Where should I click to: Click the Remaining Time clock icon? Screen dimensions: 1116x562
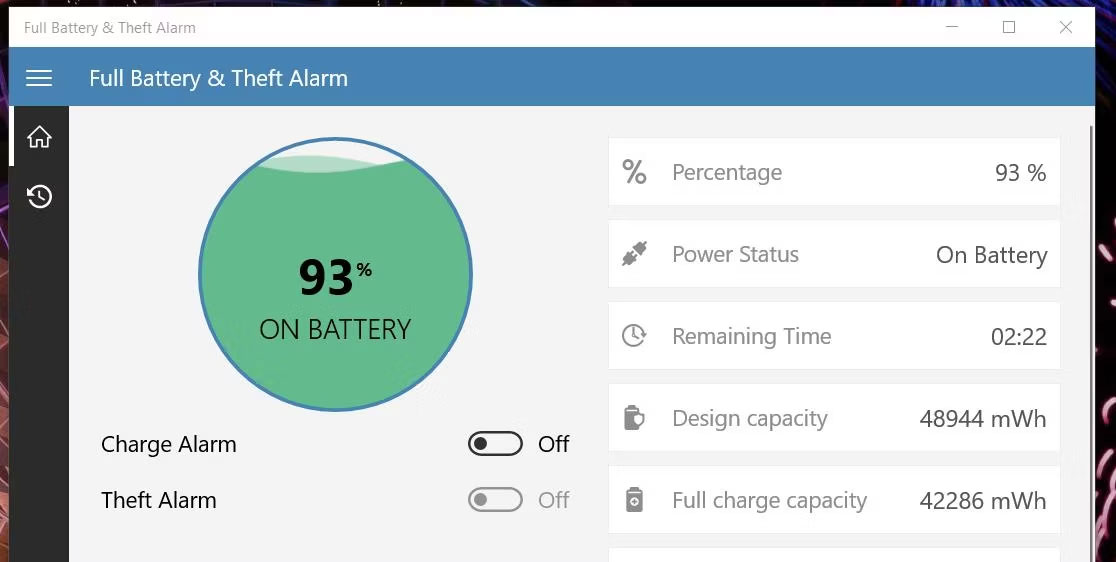coord(634,336)
